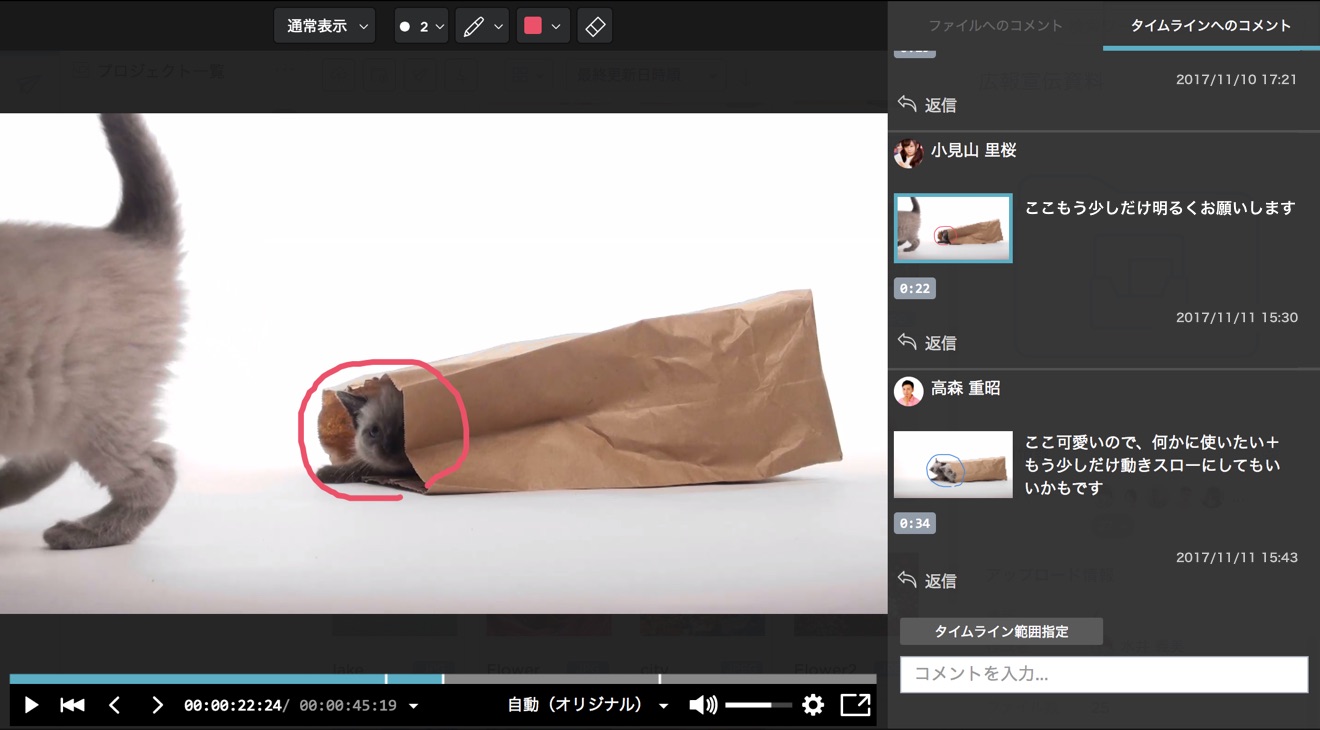The width and height of the screenshot is (1320, 730).
Task: Select the eraser tool
Action: 595,26
